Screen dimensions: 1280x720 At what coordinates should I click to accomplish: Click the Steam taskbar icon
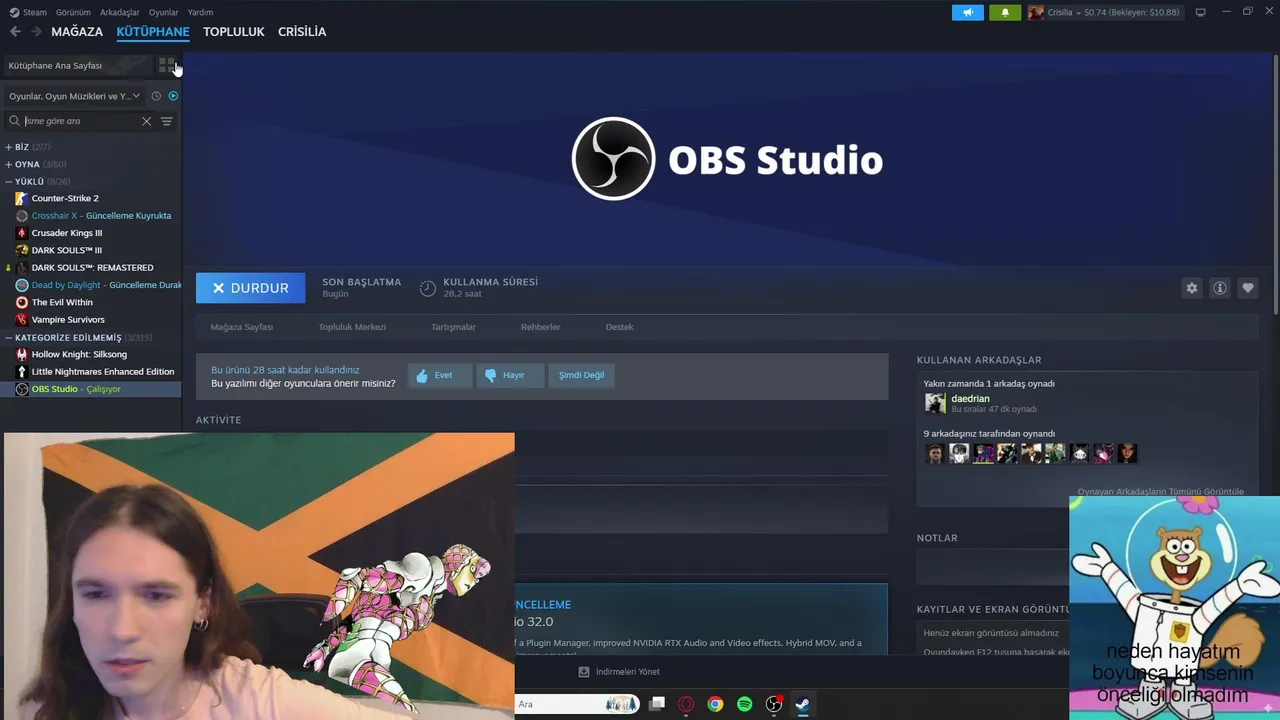click(x=802, y=704)
